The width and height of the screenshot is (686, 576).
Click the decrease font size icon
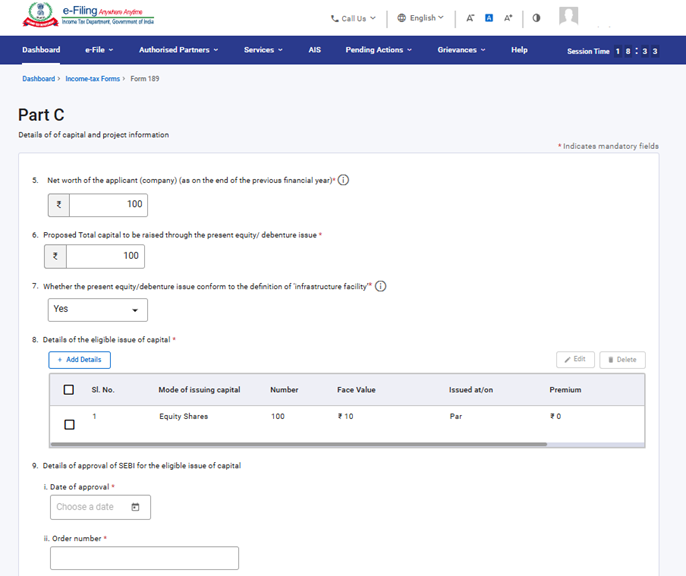pos(470,18)
